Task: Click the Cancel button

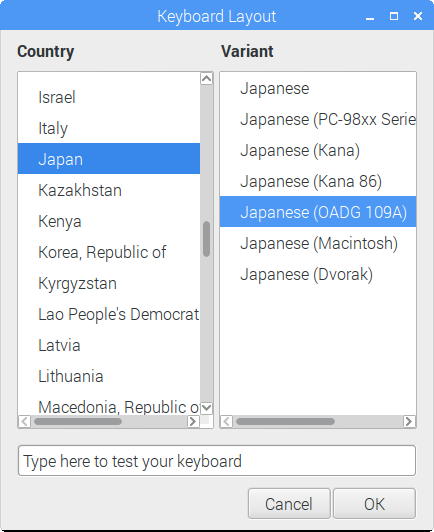Action: (289, 504)
